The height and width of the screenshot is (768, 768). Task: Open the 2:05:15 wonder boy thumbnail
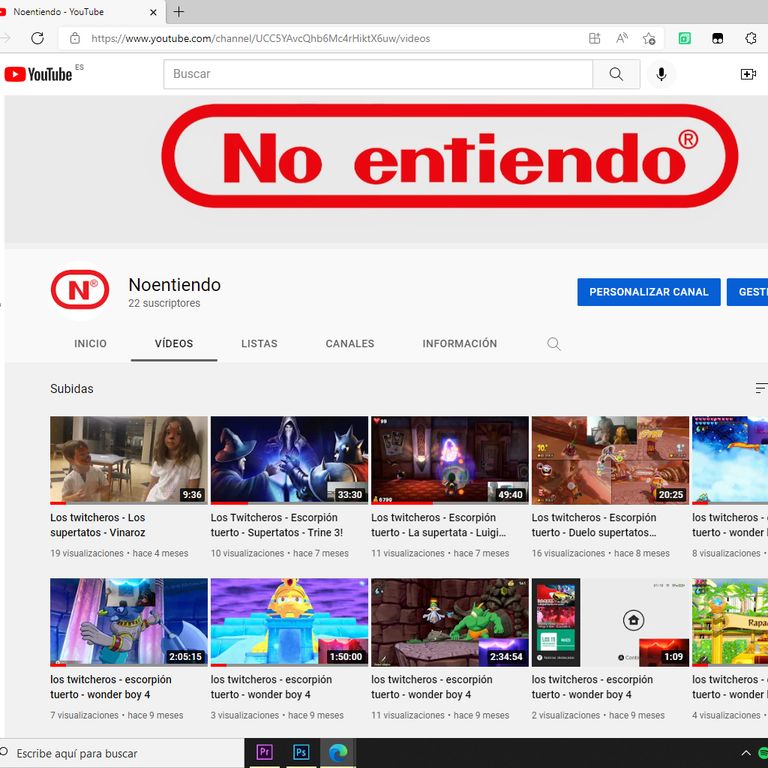[129, 622]
